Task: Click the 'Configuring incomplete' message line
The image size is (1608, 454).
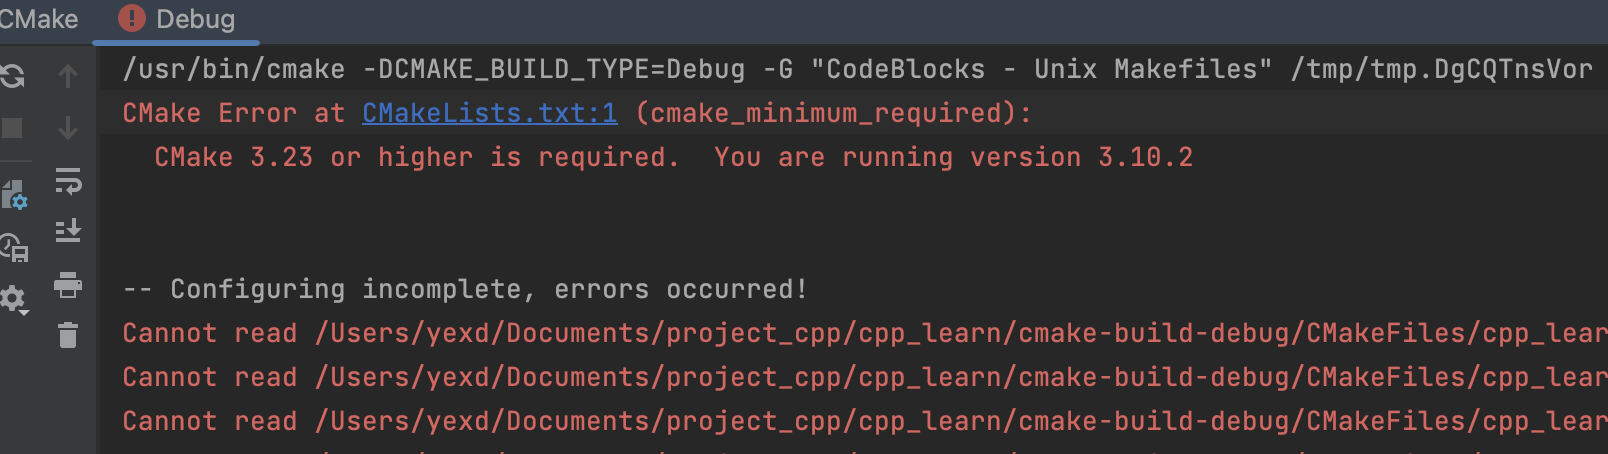Action: click(465, 289)
